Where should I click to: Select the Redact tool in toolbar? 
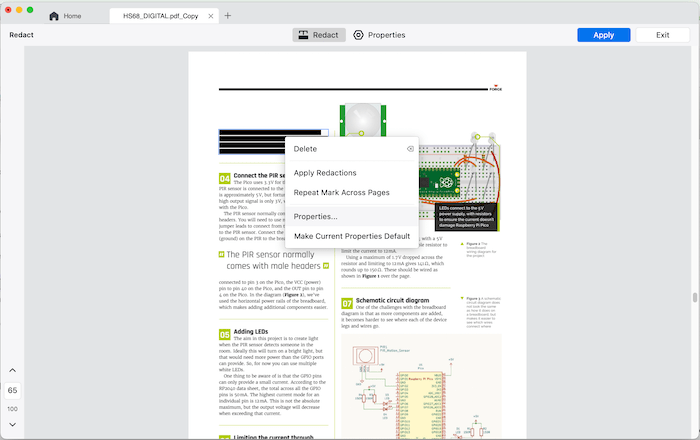[318, 35]
